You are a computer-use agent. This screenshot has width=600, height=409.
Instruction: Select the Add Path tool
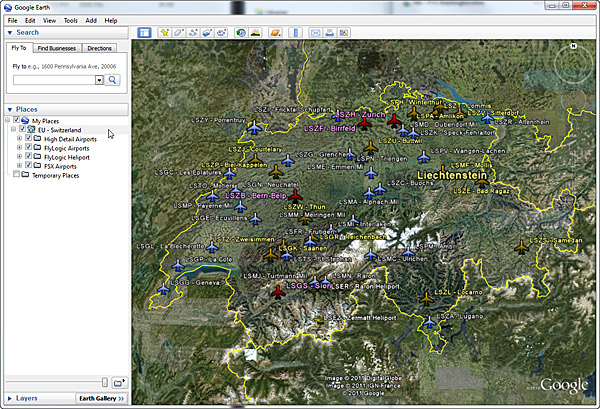point(192,33)
